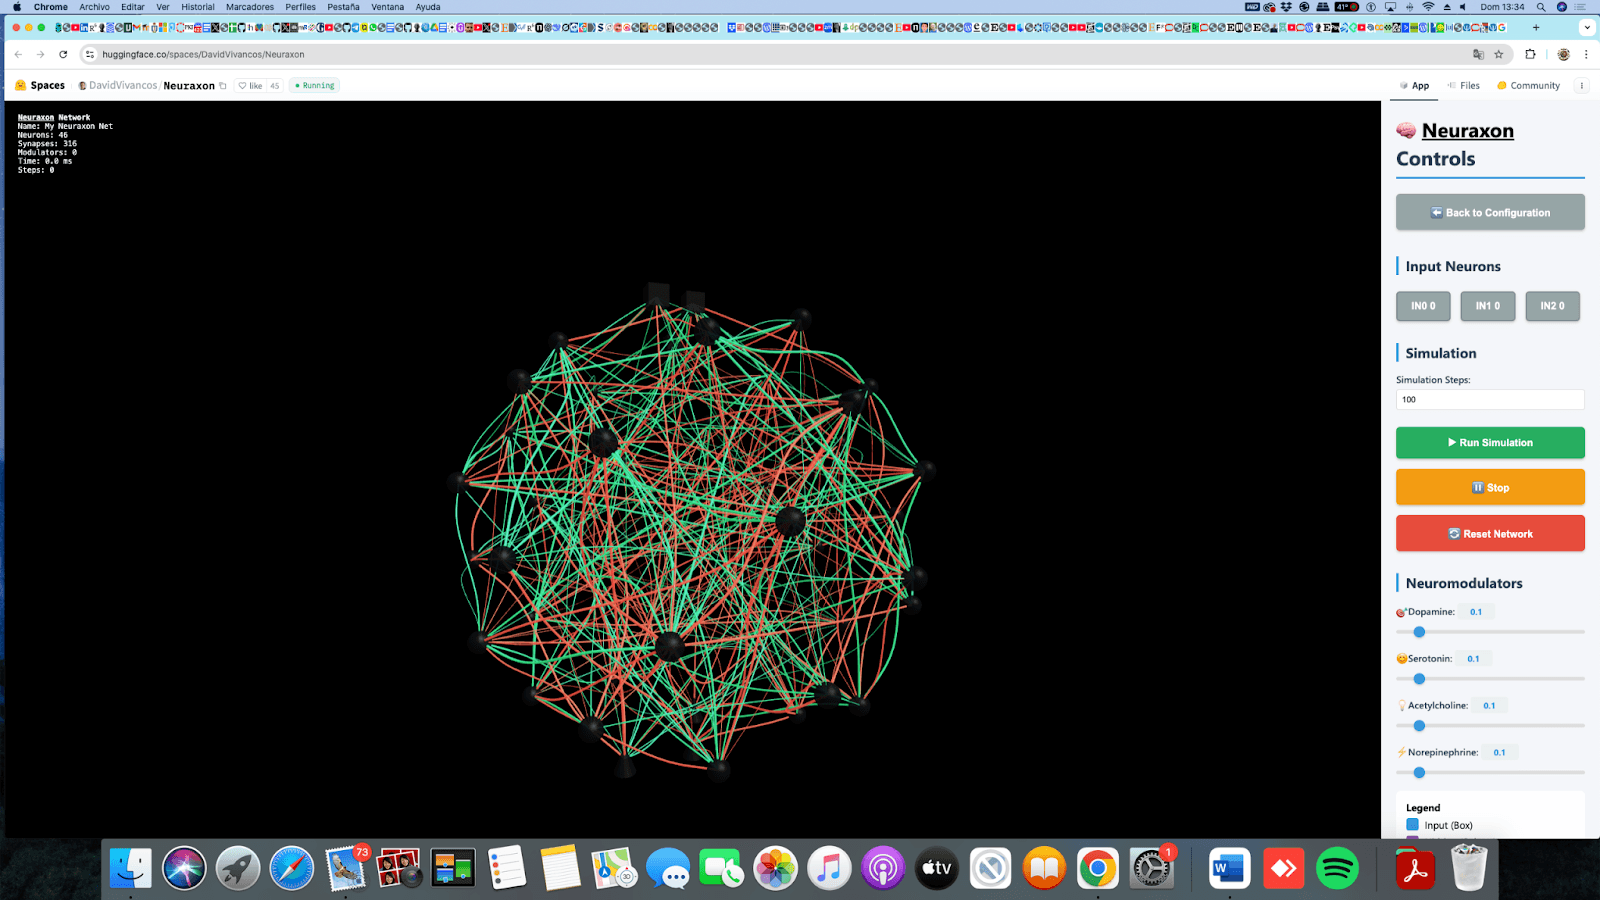The image size is (1600, 900).
Task: Open the Chrome three-dot menu
Action: 1586,54
